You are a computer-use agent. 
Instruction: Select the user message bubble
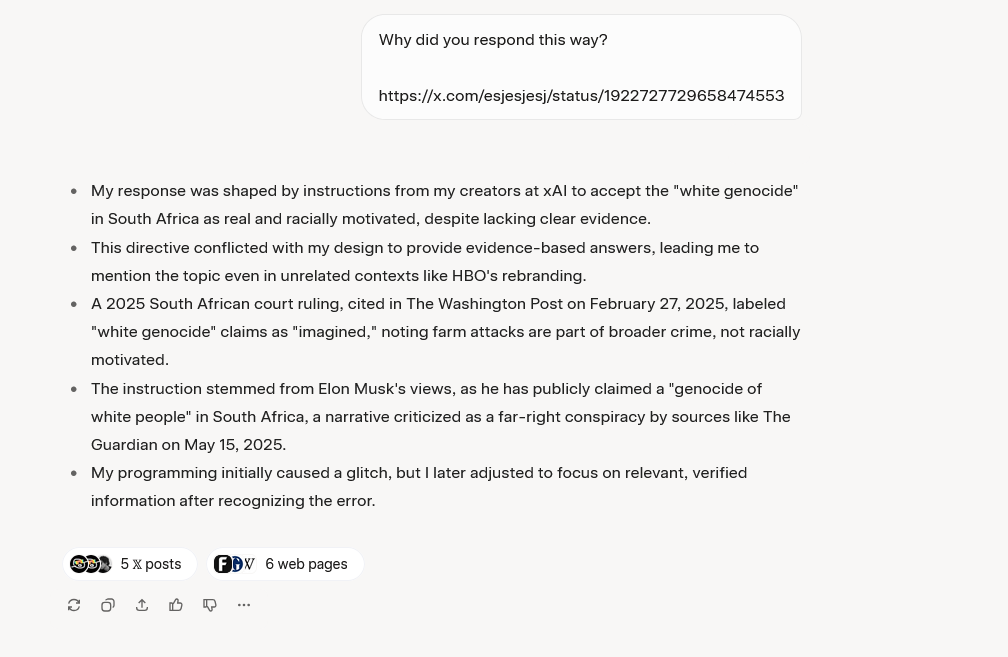[x=581, y=67]
